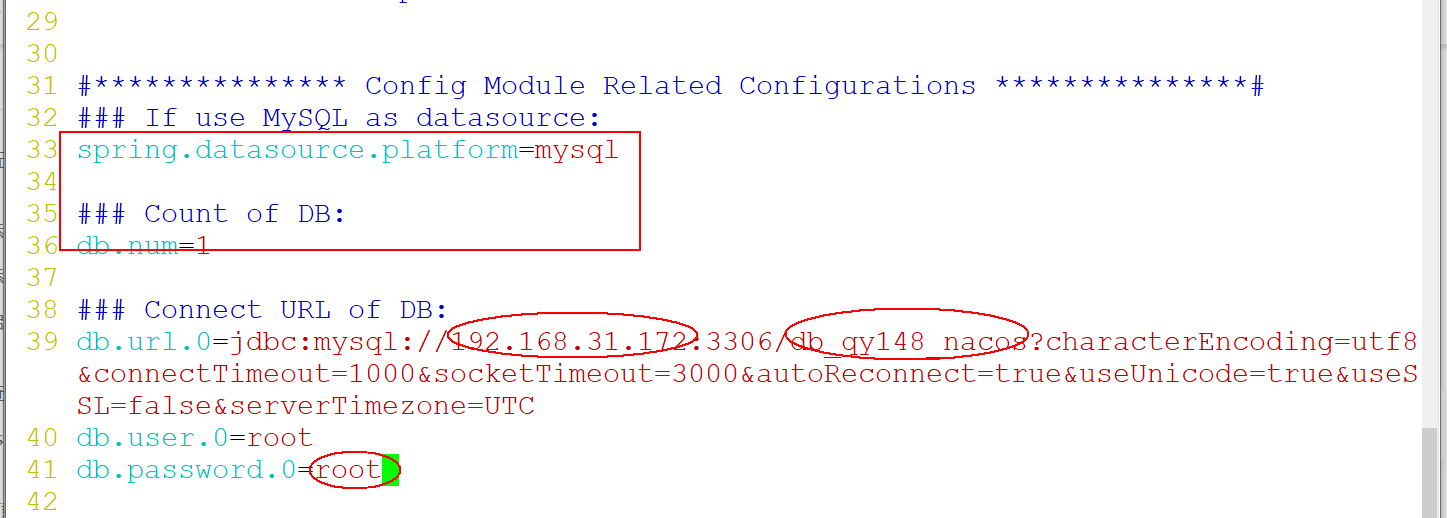Click line number 33 in gutter
This screenshot has width=1447, height=518.
42,150
